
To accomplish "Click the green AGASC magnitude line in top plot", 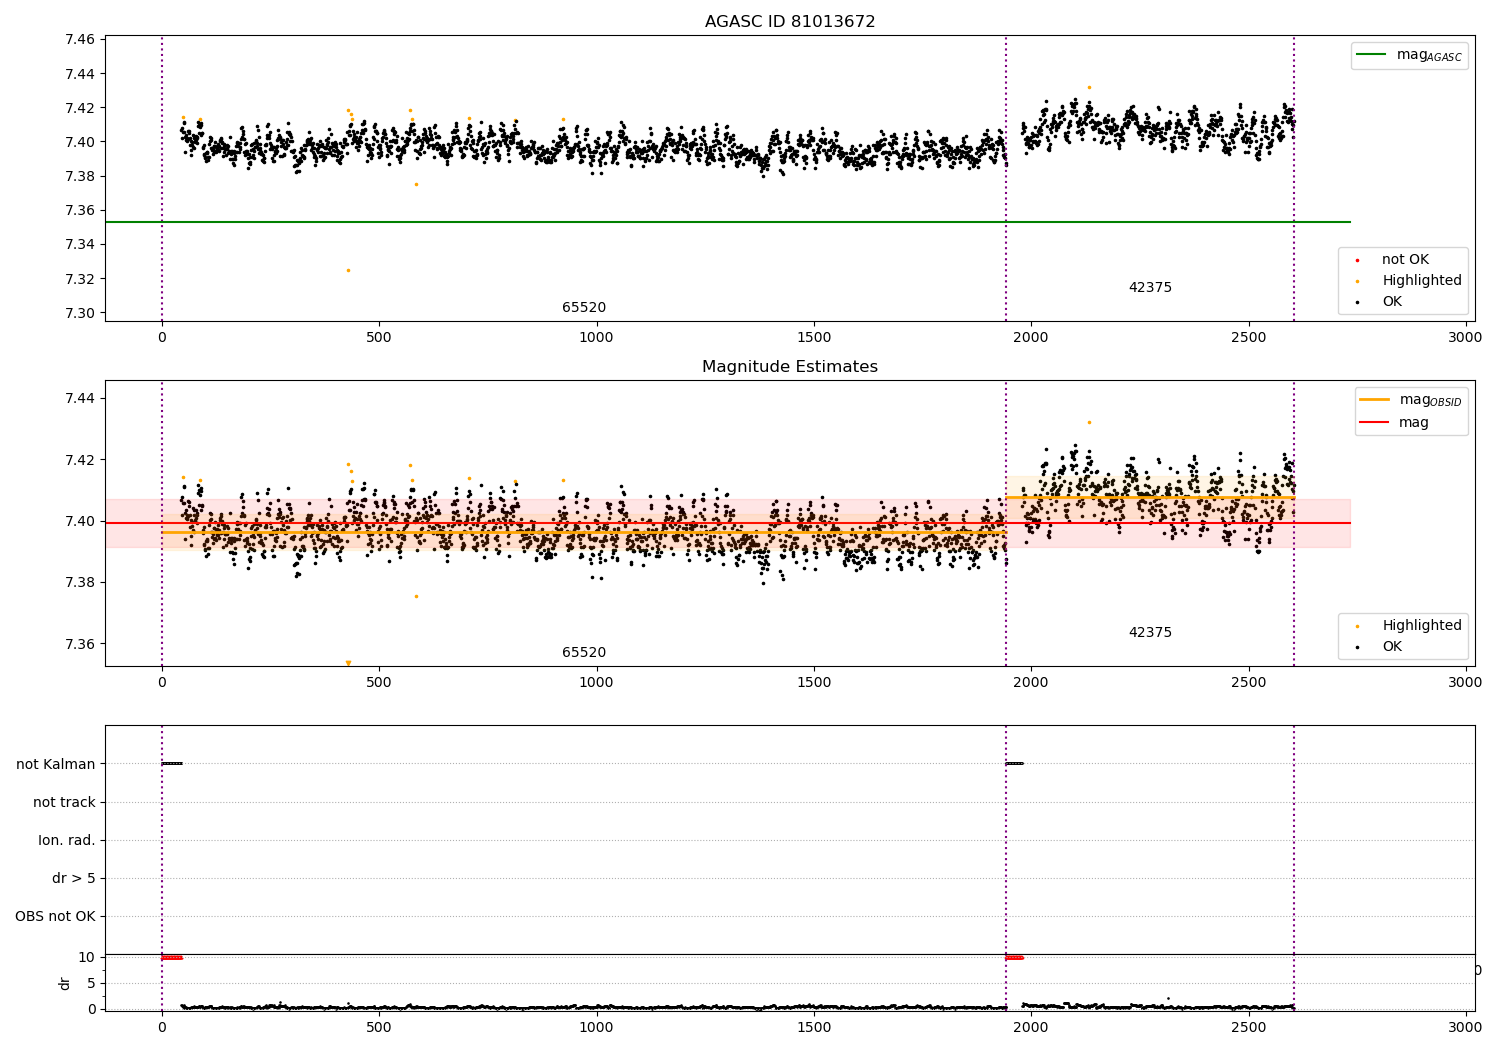I will coord(728,222).
